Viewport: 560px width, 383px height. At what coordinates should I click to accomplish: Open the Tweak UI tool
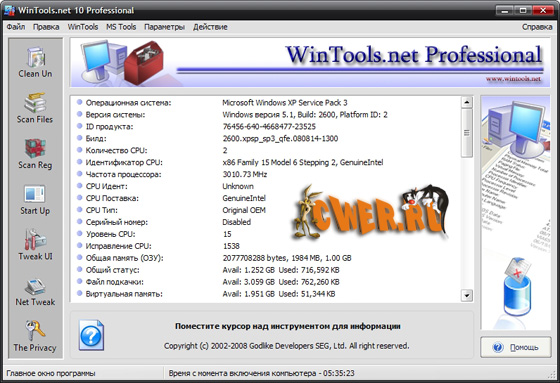point(35,245)
